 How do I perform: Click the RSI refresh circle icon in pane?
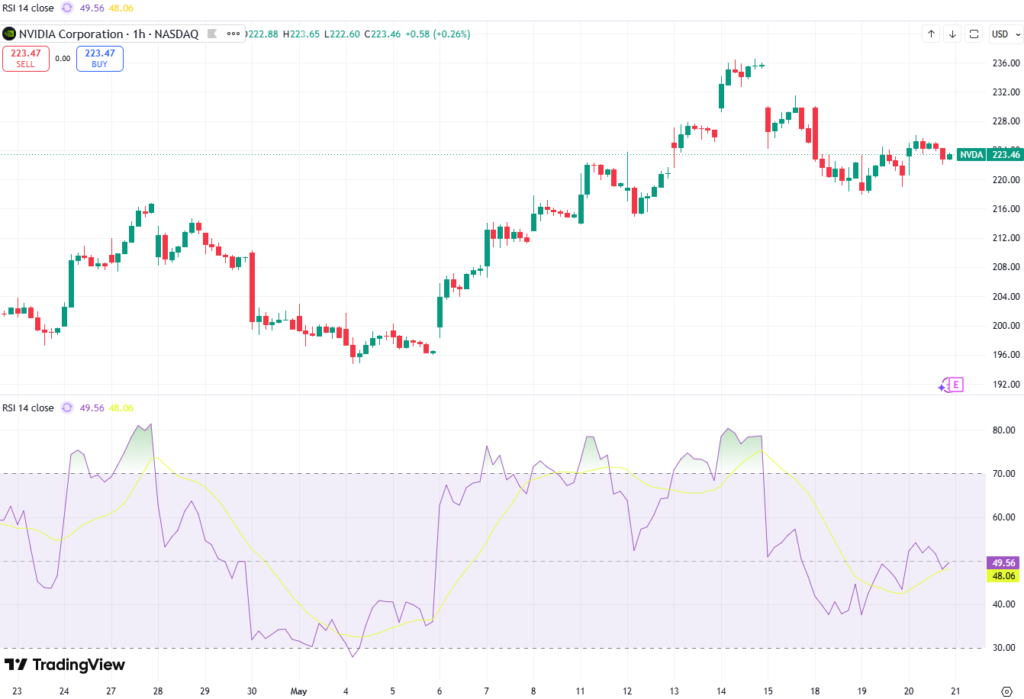(67, 408)
